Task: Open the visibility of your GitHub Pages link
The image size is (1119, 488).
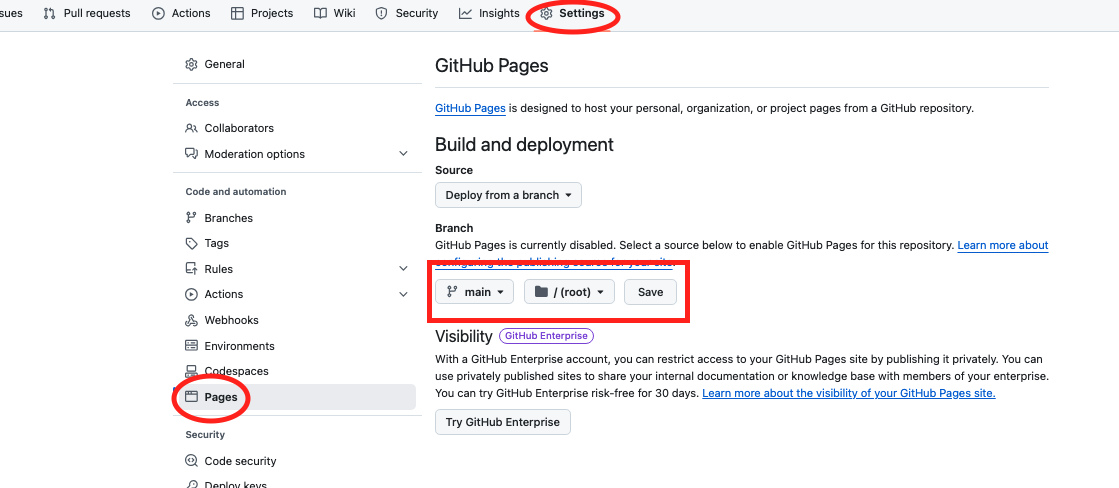Action: click(849, 393)
